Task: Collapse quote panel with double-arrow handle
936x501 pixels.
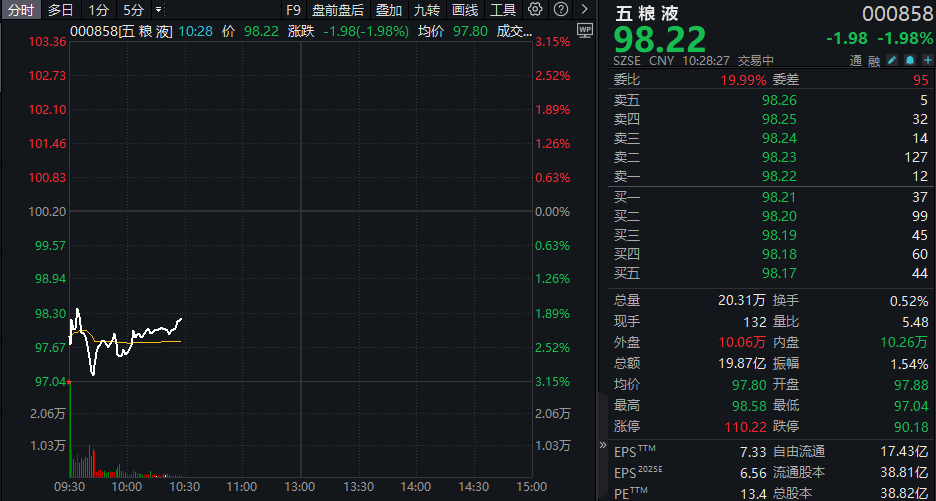Action: pyautogui.click(x=602, y=445)
